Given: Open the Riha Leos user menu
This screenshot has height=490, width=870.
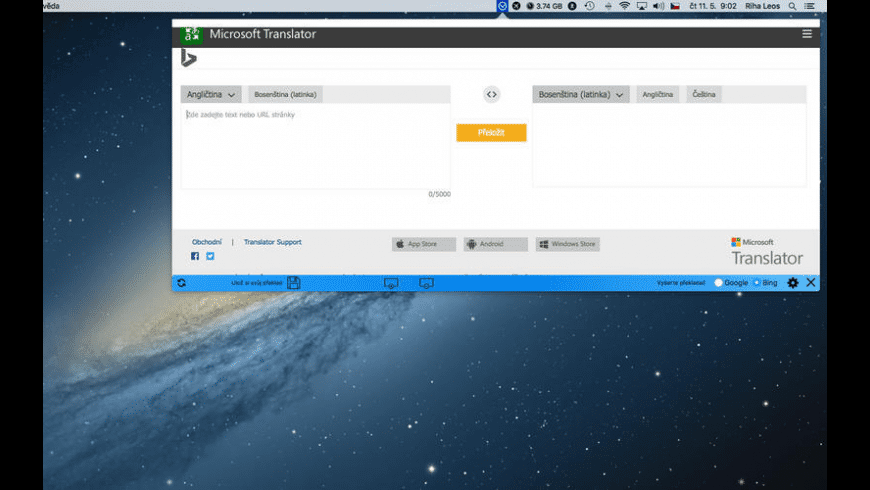Looking at the screenshot, I should coord(762,6).
